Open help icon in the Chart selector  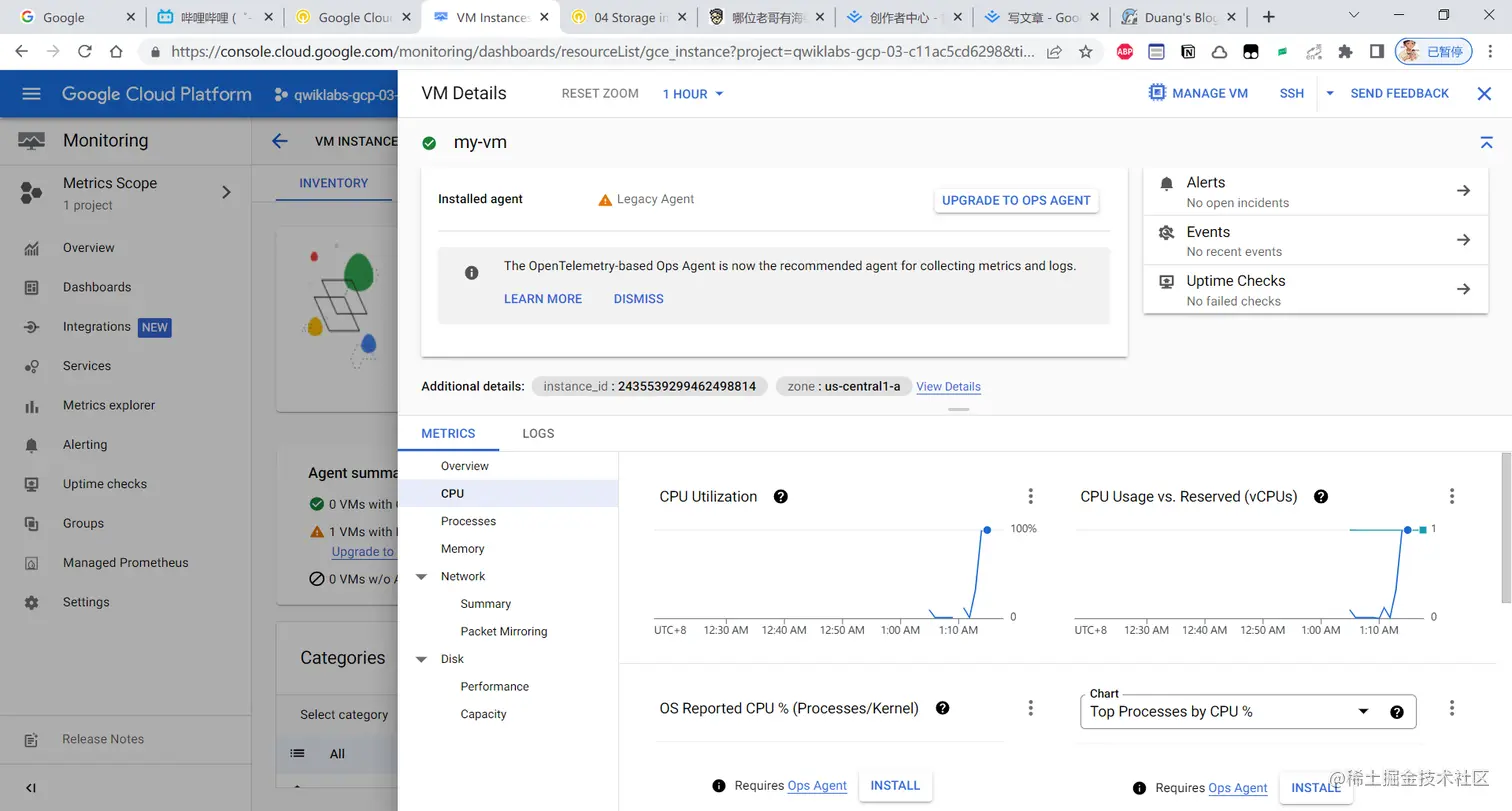pos(1397,712)
